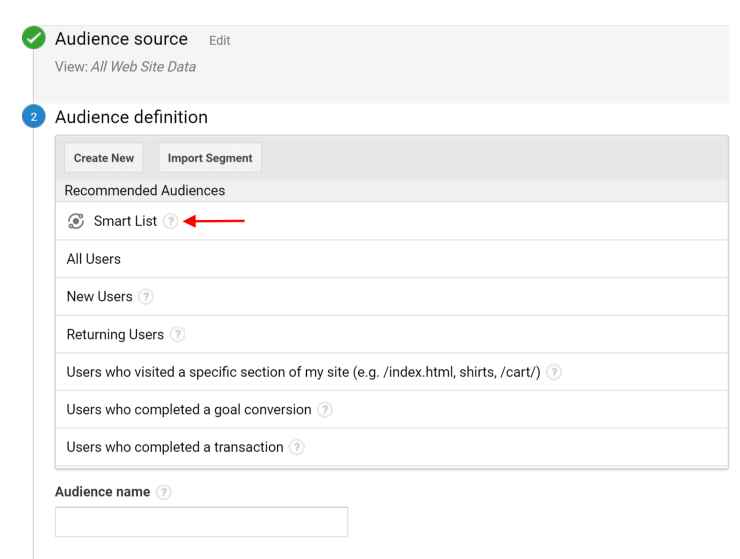
Task: Open help icon next to New Users
Action: pos(146,296)
